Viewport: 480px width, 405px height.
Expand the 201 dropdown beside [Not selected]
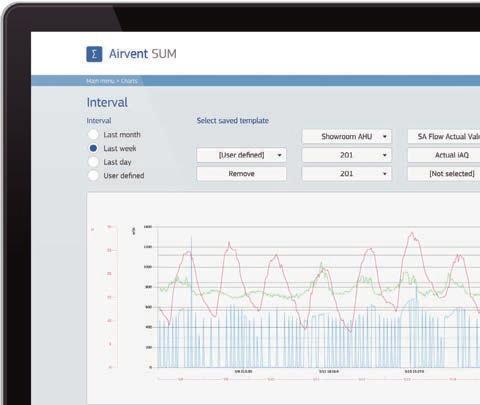[347, 174]
